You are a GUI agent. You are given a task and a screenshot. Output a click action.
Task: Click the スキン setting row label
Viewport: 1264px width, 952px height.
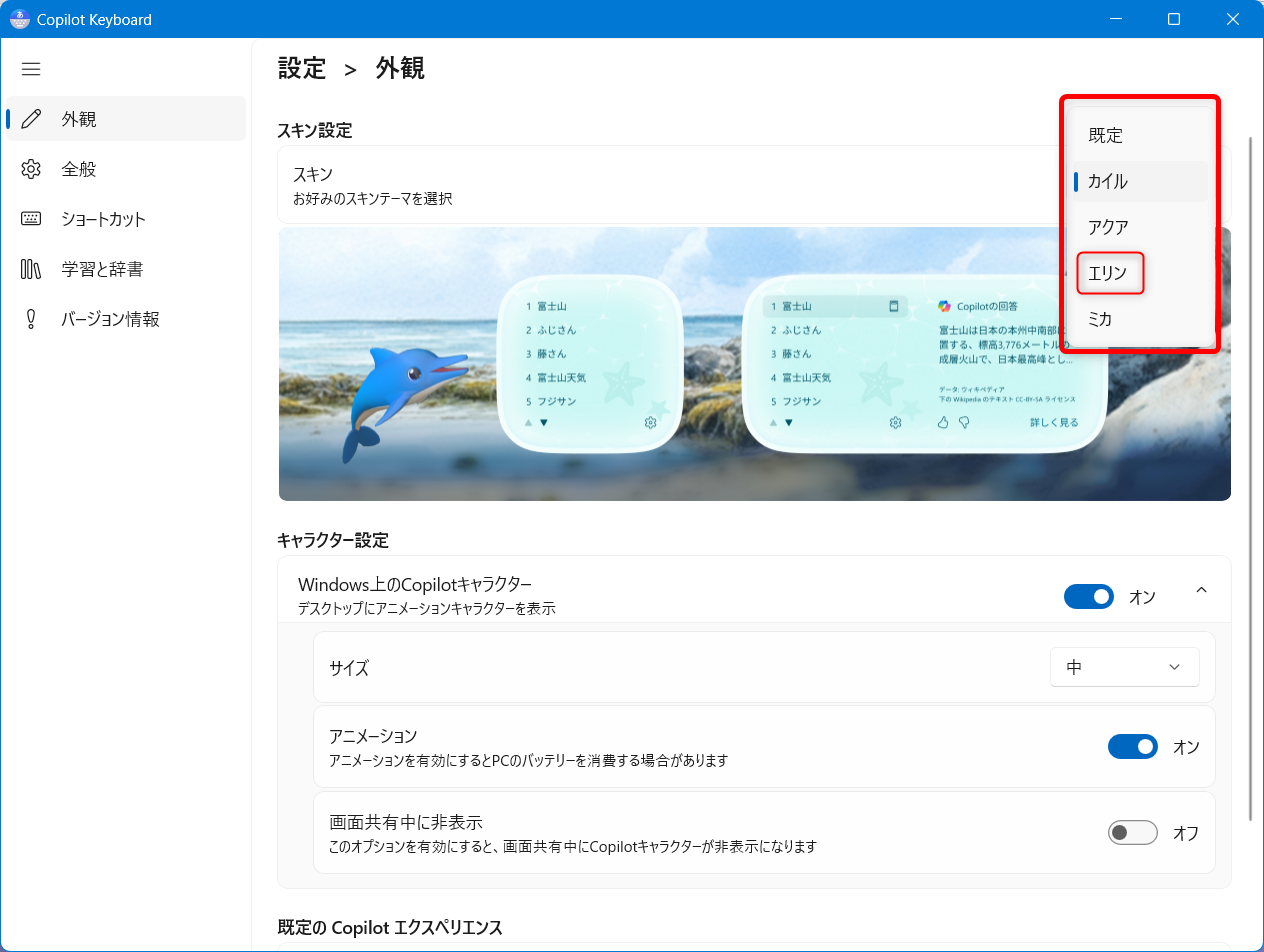[313, 174]
